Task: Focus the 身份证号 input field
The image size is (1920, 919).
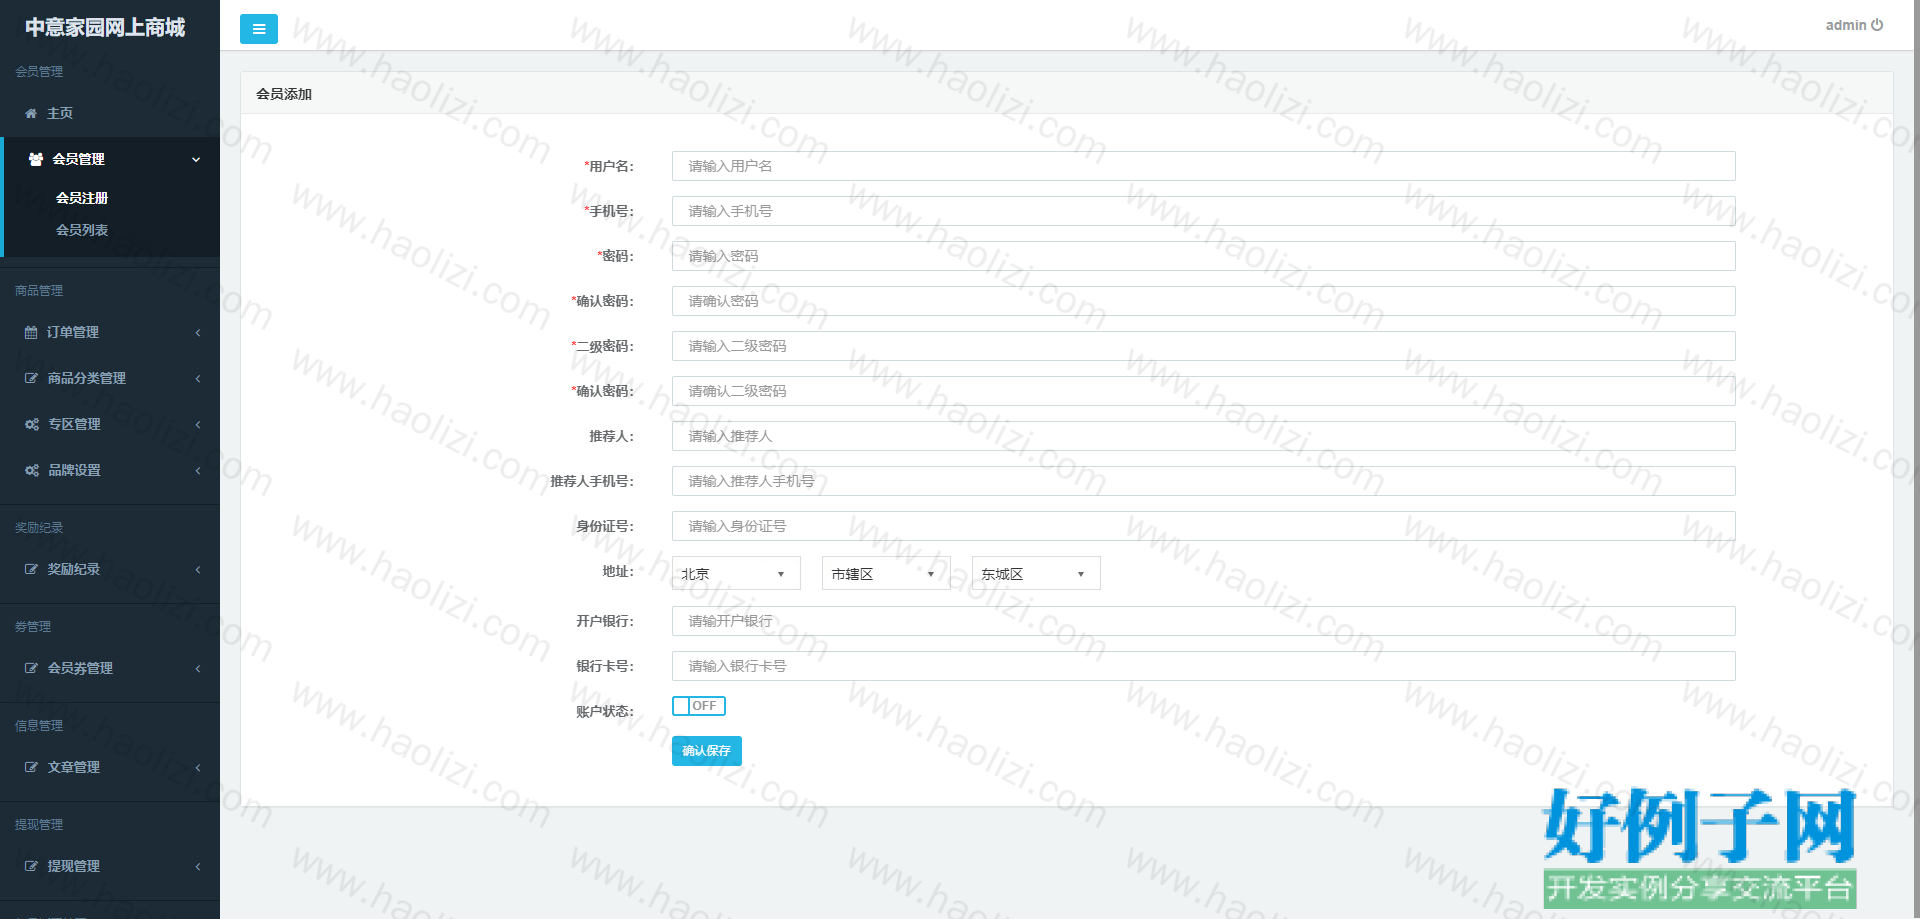Action: pos(1203,526)
